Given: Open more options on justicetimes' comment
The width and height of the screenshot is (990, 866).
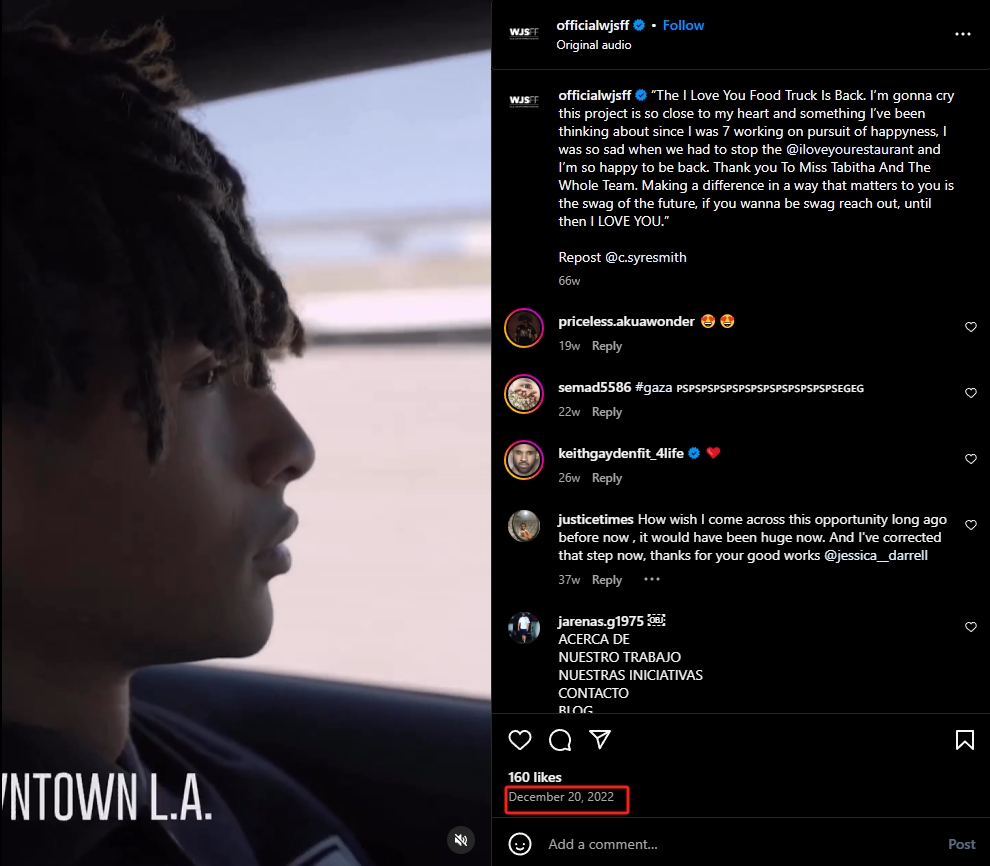Looking at the screenshot, I should (x=652, y=579).
